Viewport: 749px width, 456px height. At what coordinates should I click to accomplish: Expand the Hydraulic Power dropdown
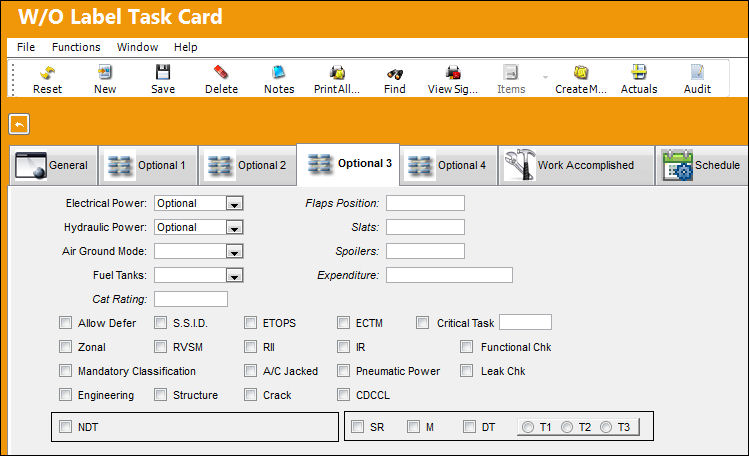(x=234, y=227)
